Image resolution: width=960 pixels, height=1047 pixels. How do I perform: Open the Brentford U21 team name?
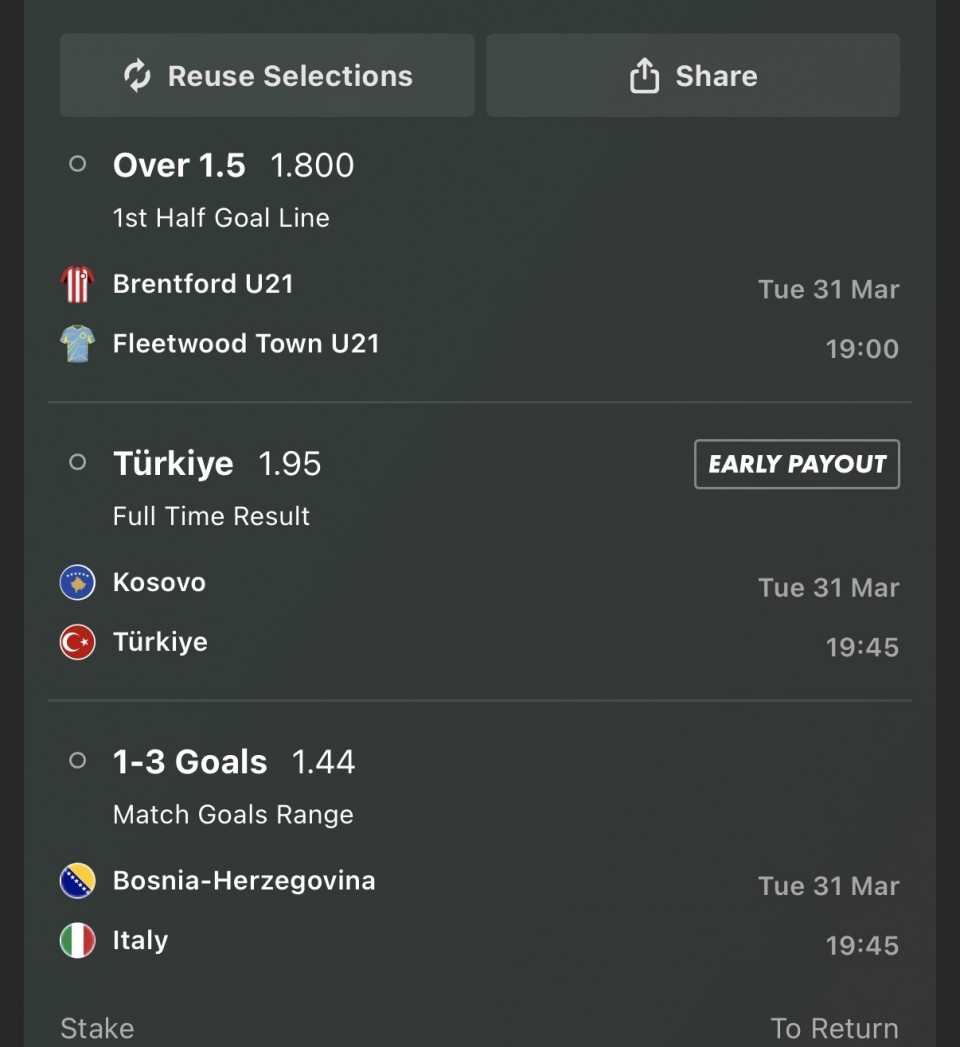pos(203,284)
